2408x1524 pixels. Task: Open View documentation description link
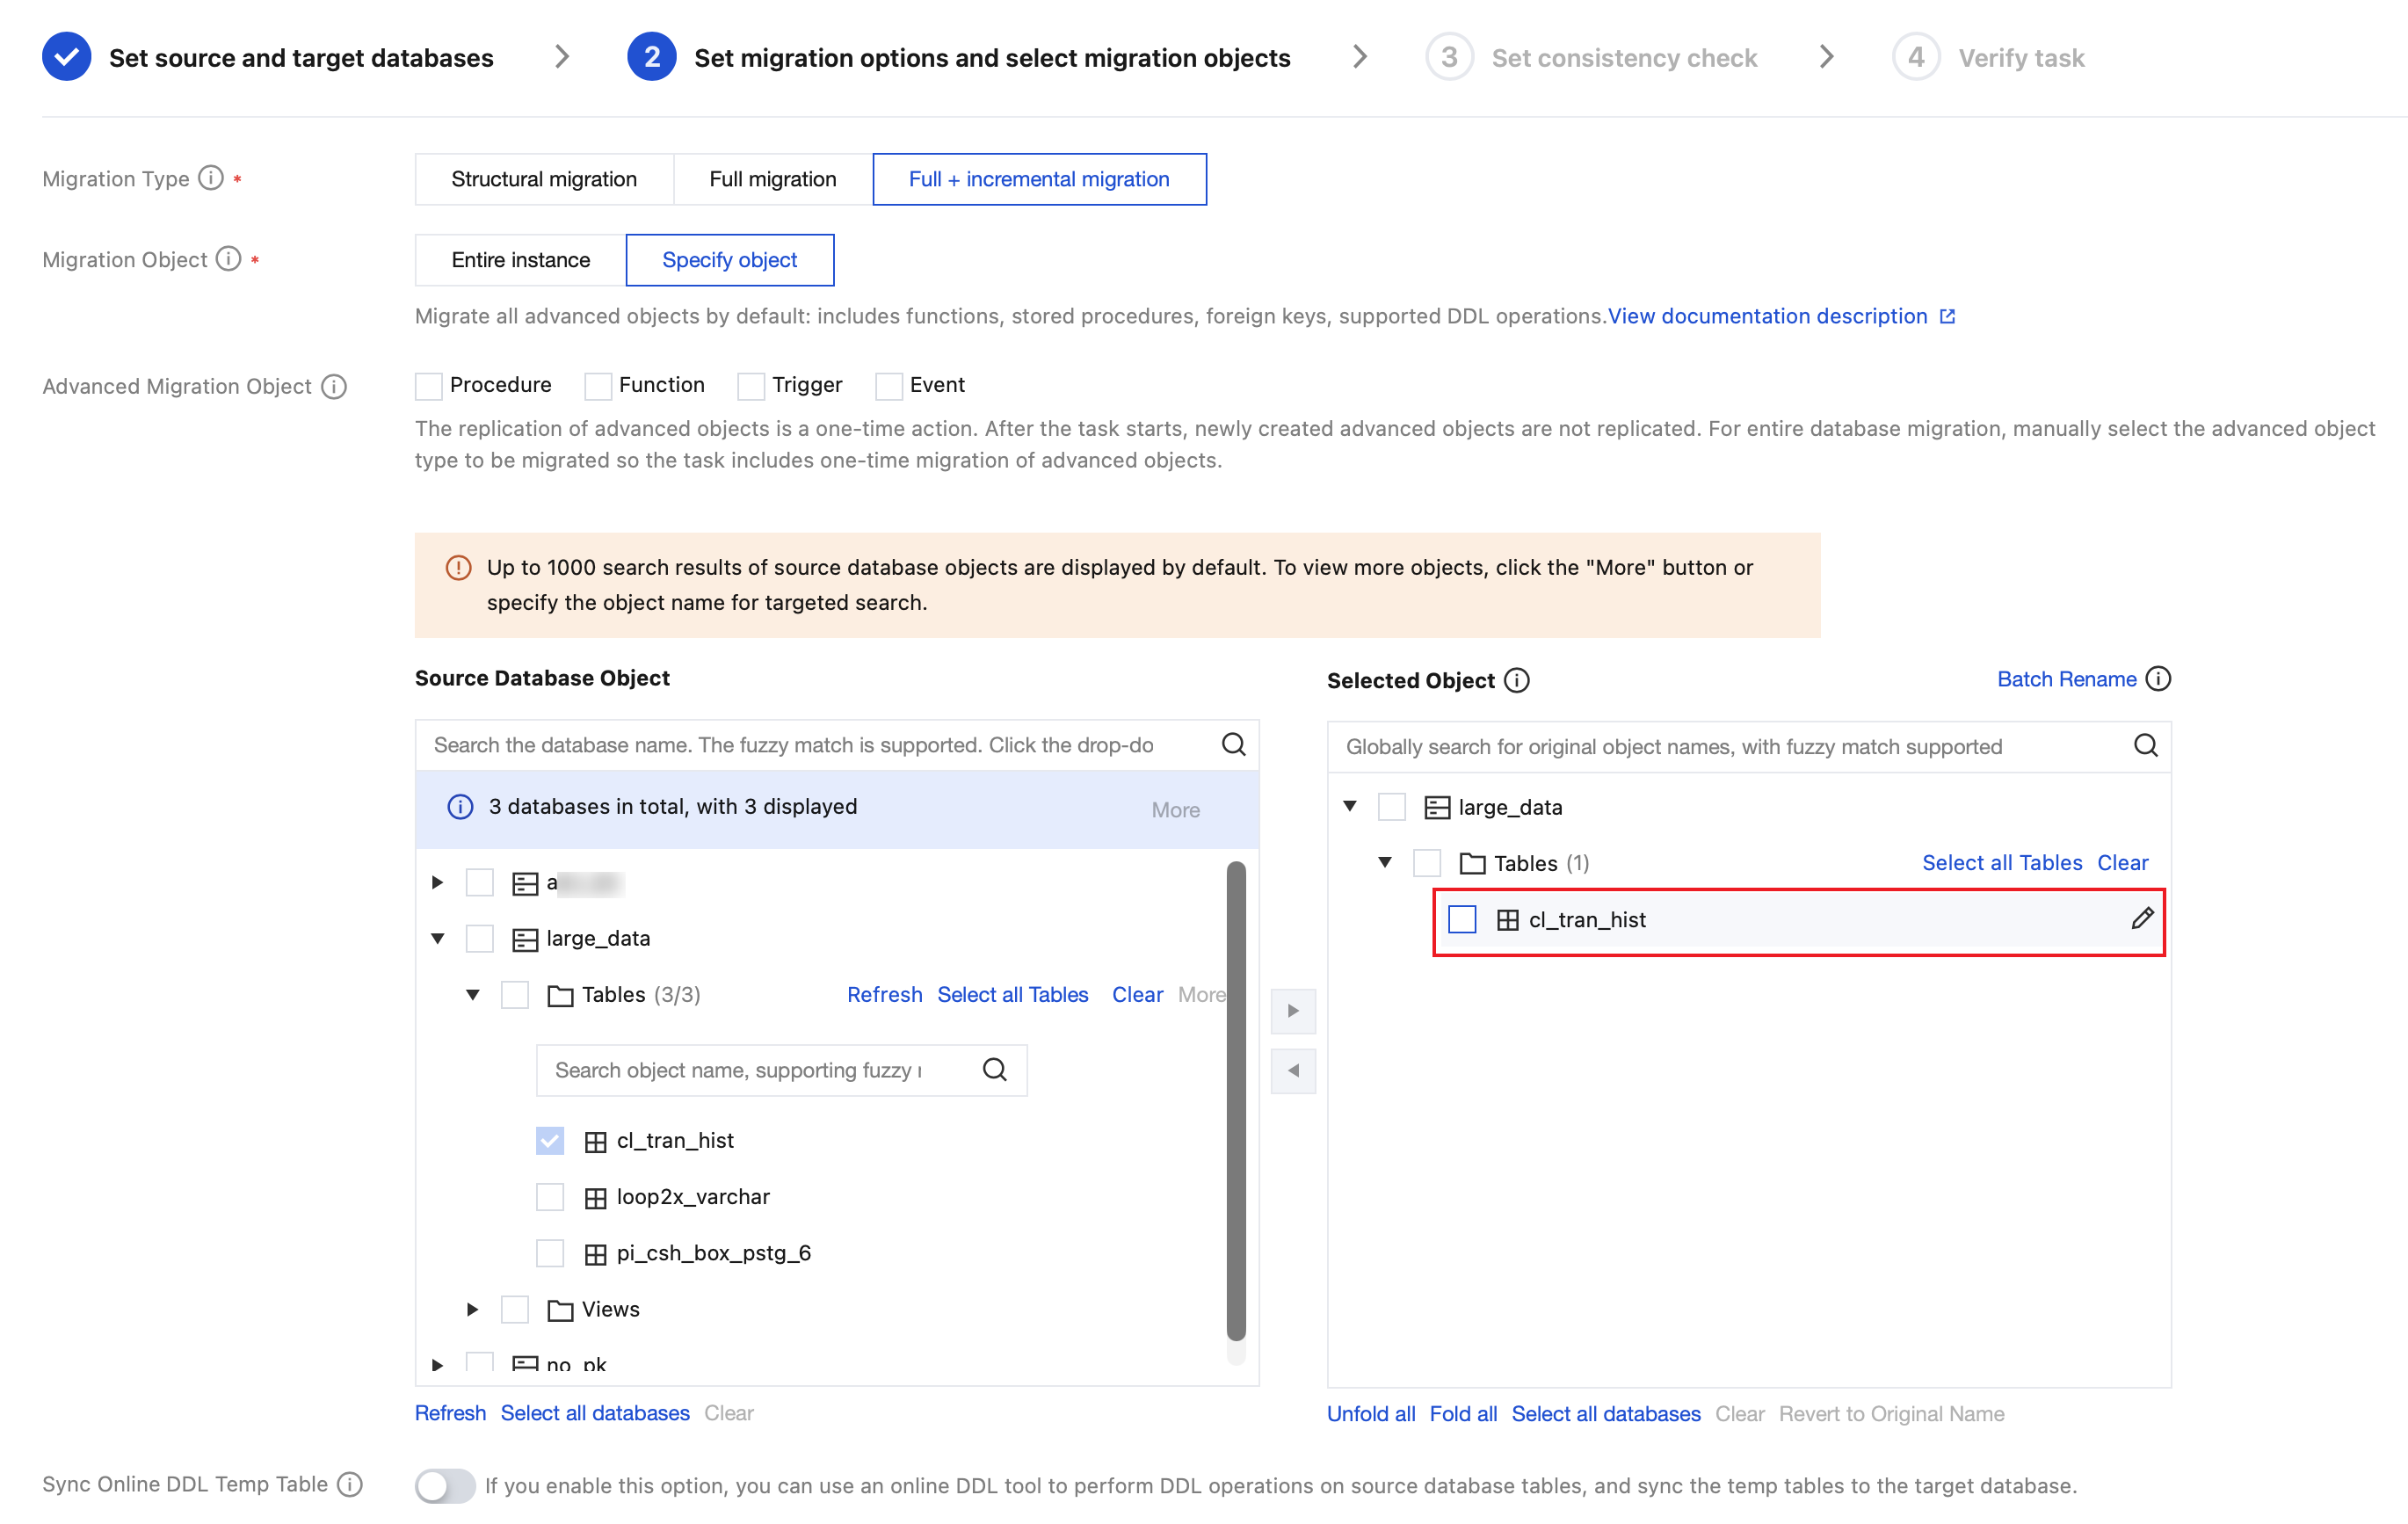pyautogui.click(x=1768, y=316)
